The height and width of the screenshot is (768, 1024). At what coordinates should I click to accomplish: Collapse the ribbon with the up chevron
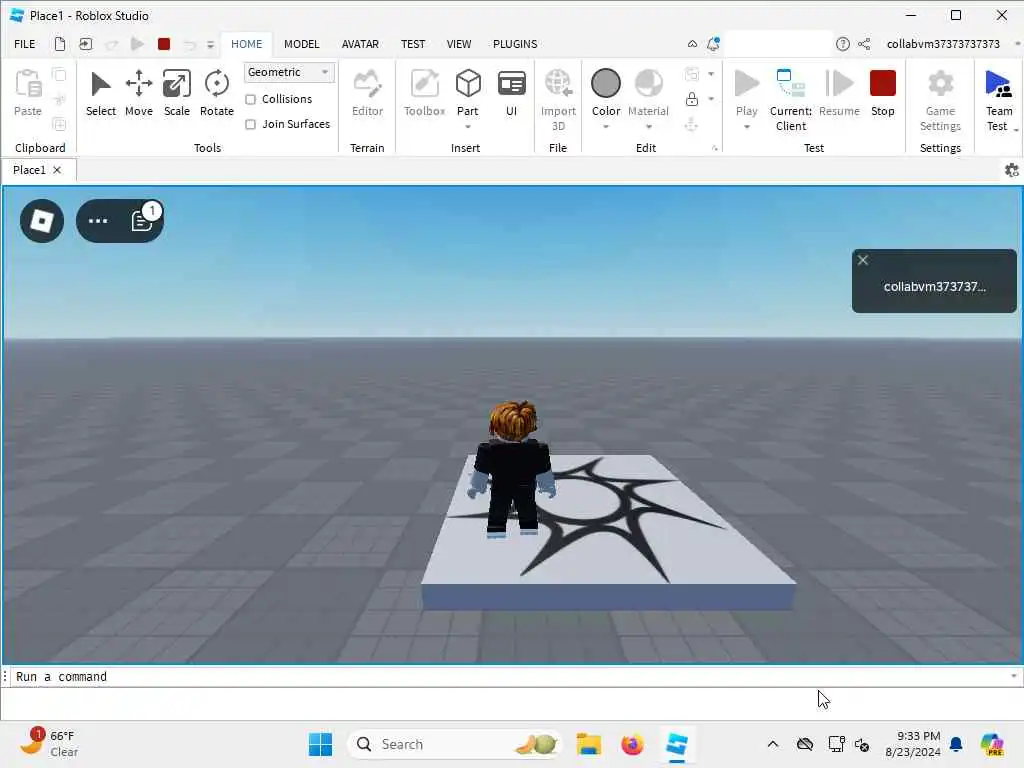(x=692, y=44)
